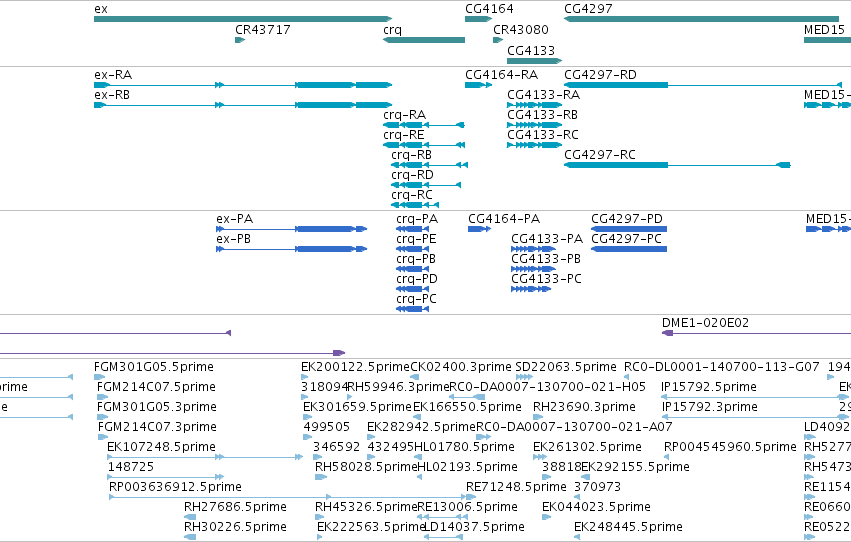Click the RP004545960.5prime EST label
Screen dimensions: 851x542
pyautogui.click(x=730, y=447)
